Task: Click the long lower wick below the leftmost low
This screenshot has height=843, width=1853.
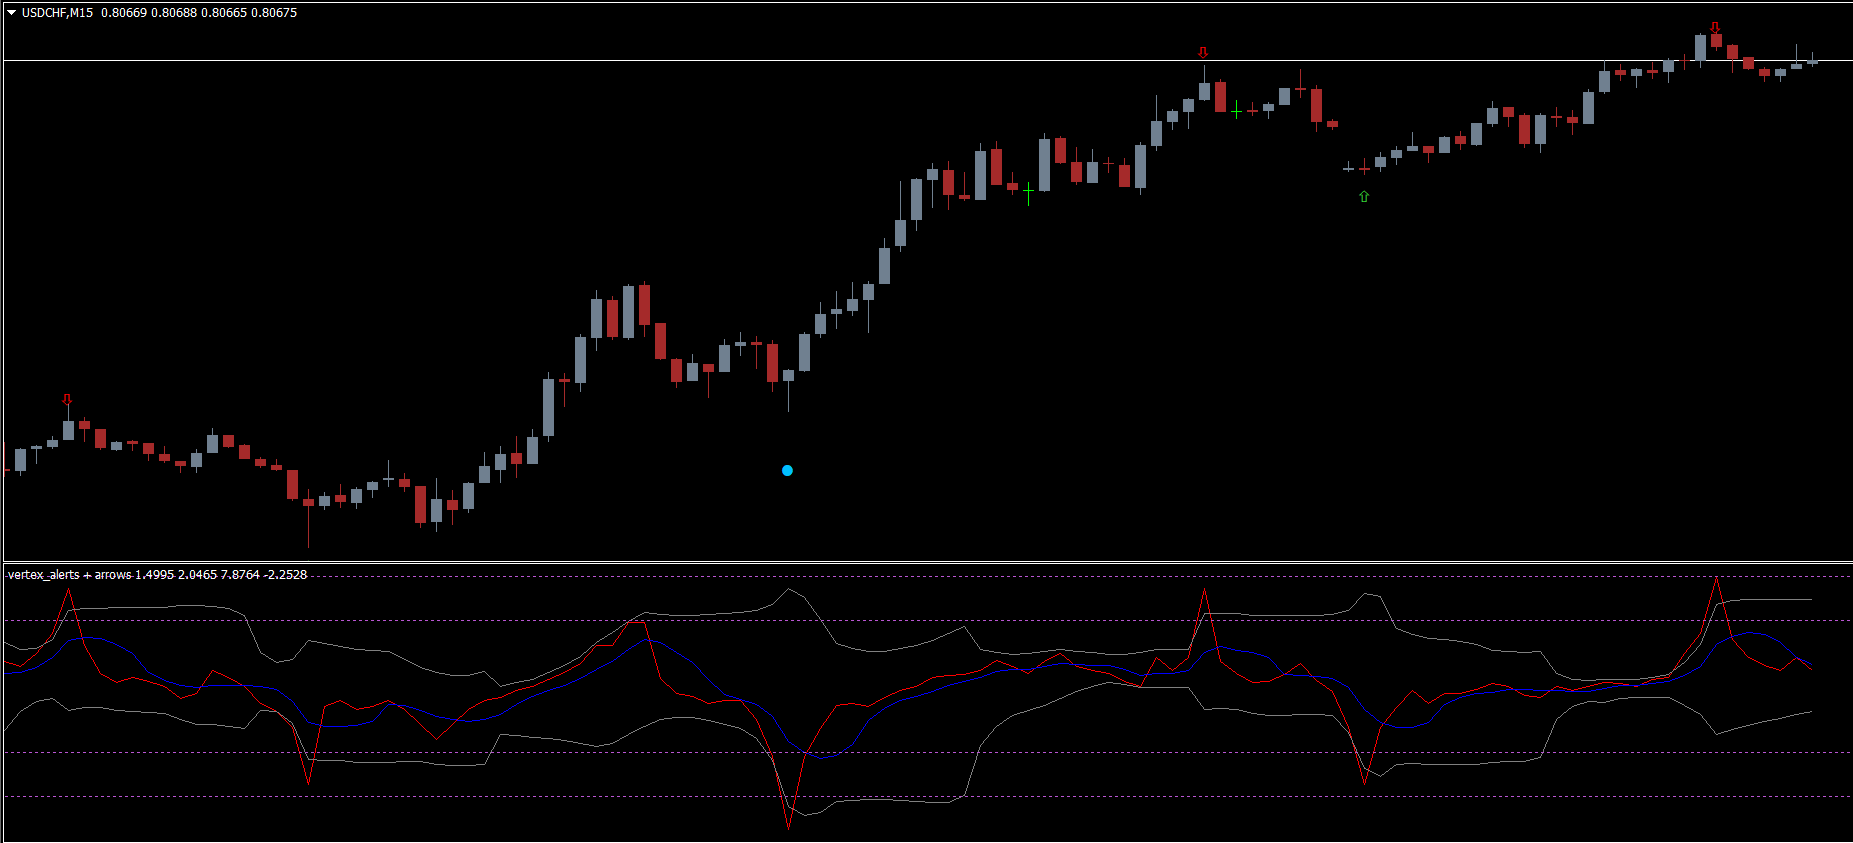Action: click(308, 528)
